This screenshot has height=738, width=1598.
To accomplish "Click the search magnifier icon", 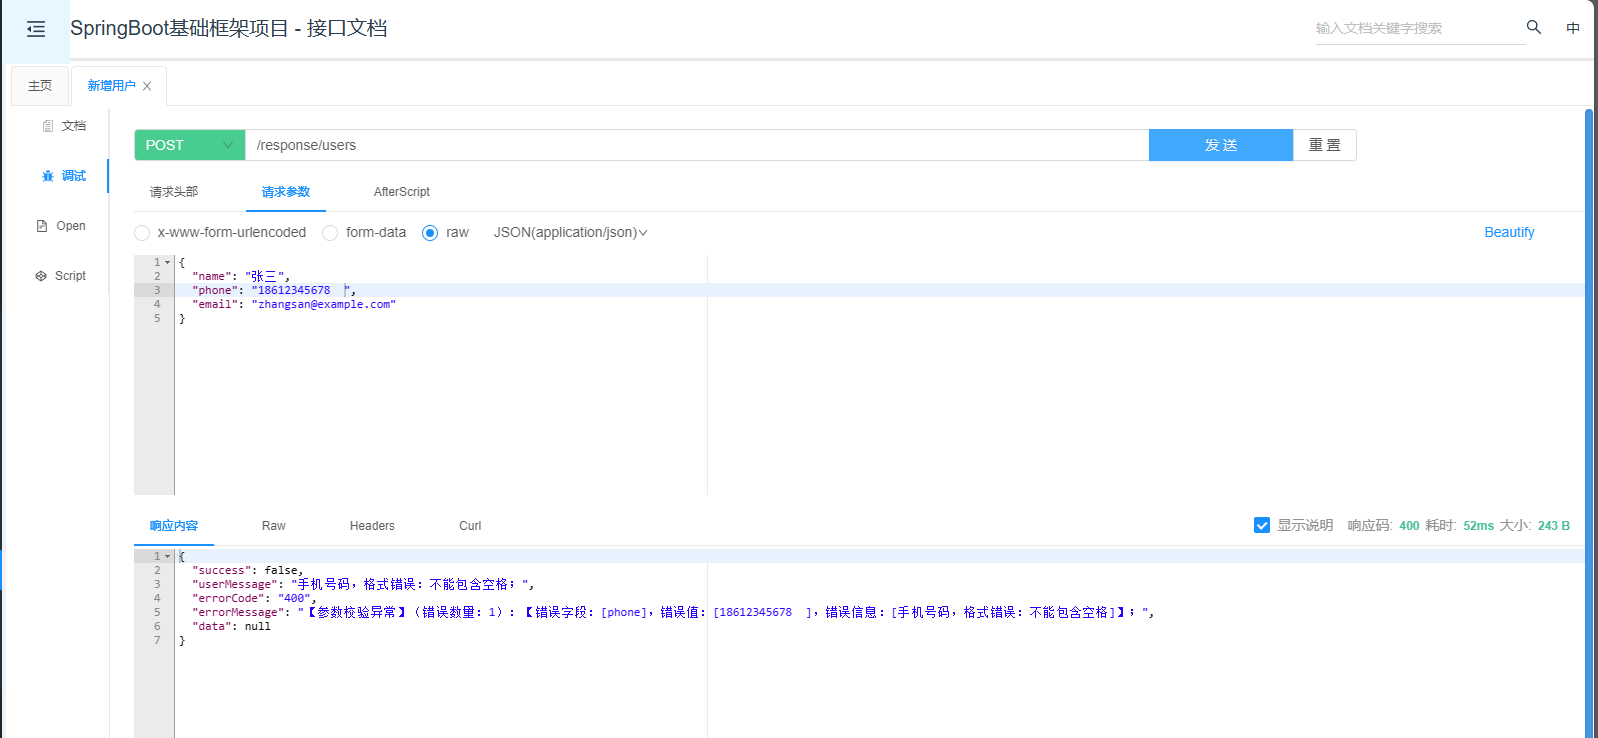I will click(x=1534, y=27).
